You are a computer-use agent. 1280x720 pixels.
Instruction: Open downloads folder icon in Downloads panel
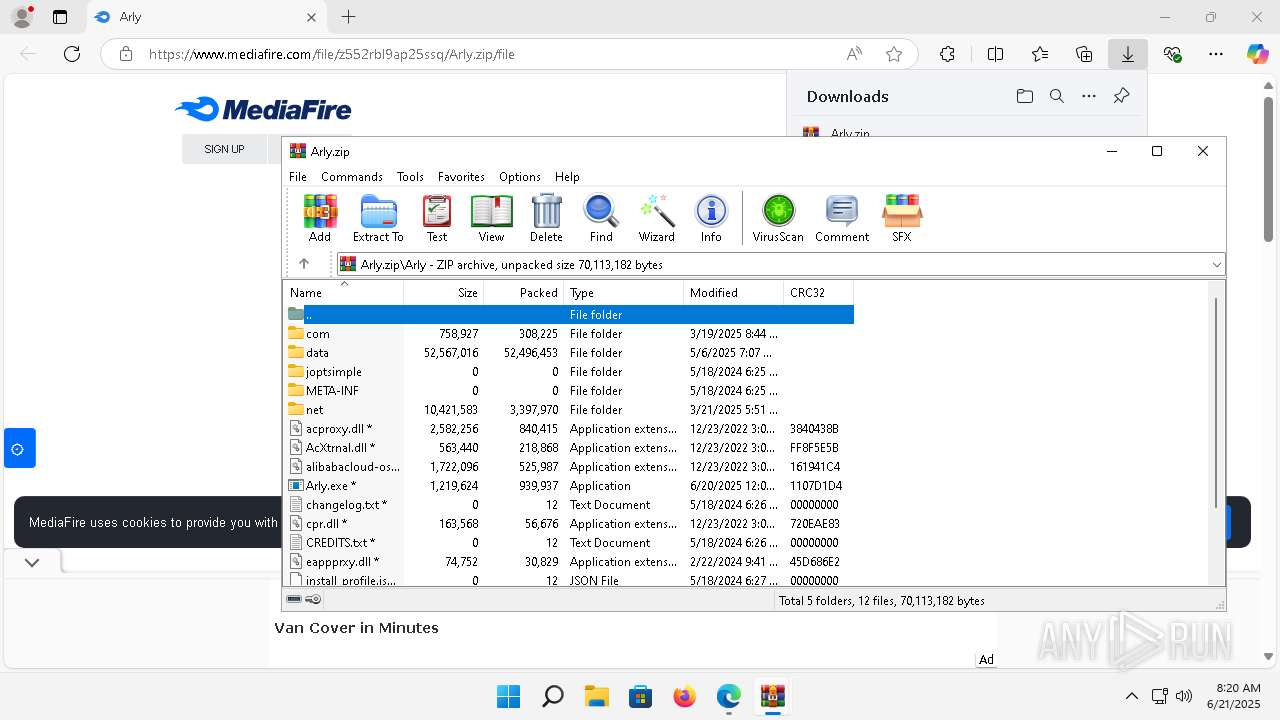point(1024,96)
